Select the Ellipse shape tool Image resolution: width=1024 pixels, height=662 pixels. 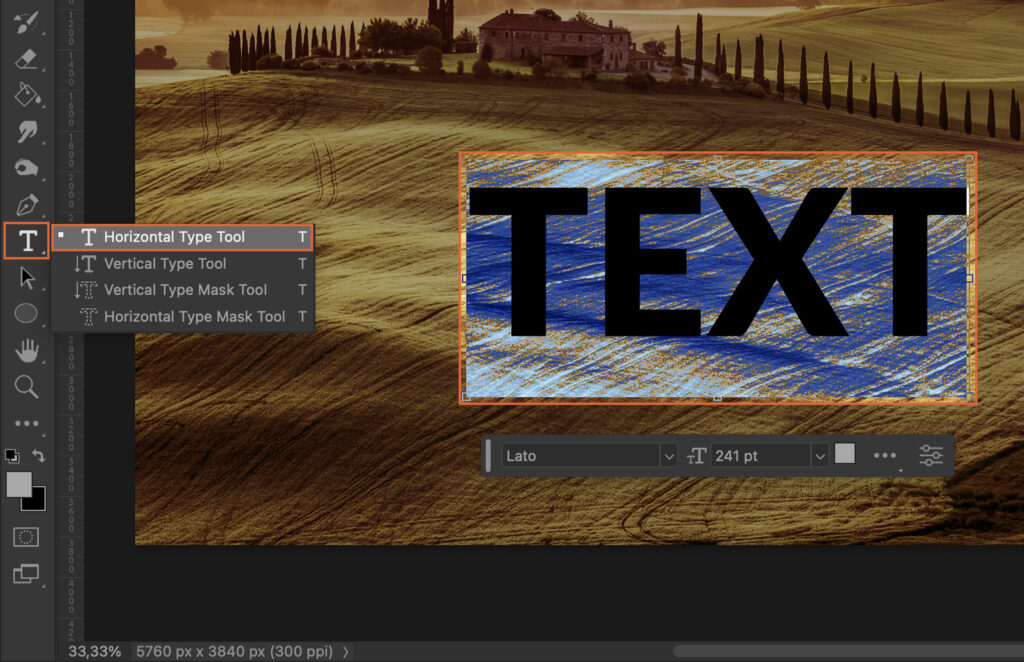pyautogui.click(x=25, y=313)
